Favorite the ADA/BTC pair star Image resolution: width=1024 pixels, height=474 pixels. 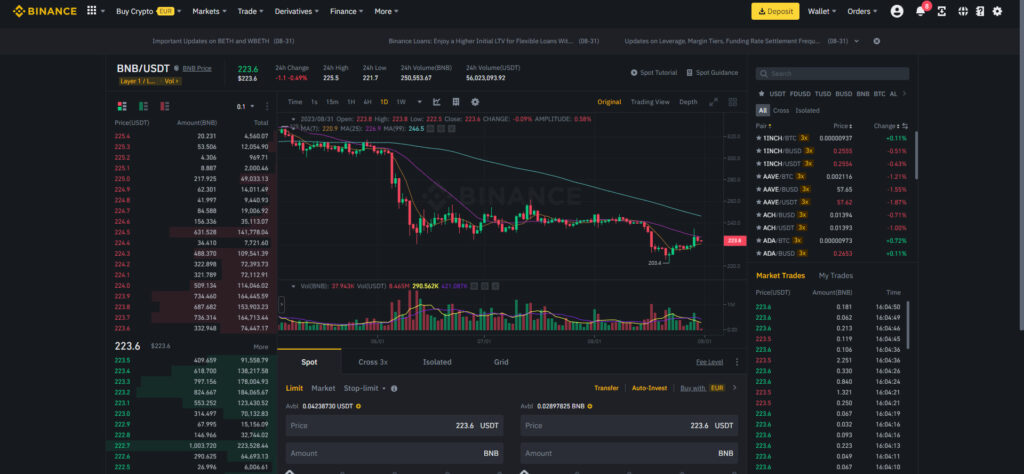pyautogui.click(x=759, y=240)
